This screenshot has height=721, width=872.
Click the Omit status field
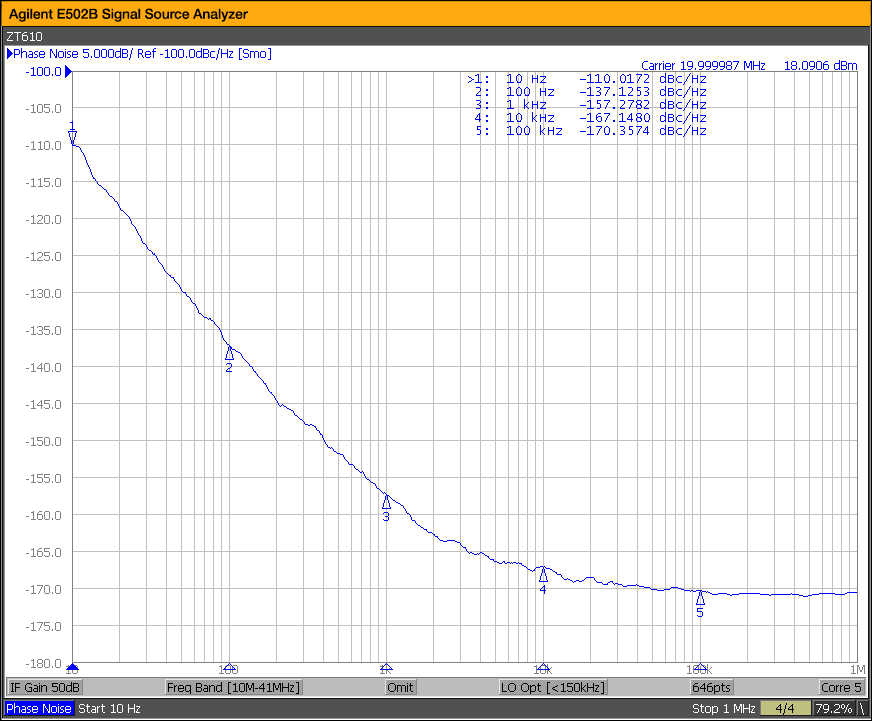pos(400,687)
